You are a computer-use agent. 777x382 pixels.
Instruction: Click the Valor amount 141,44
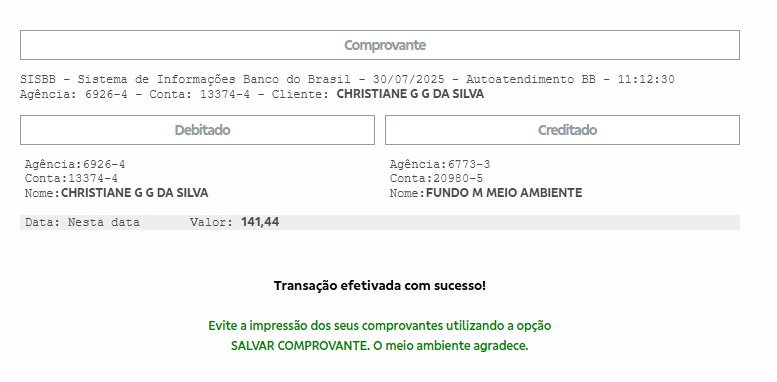[260, 222]
